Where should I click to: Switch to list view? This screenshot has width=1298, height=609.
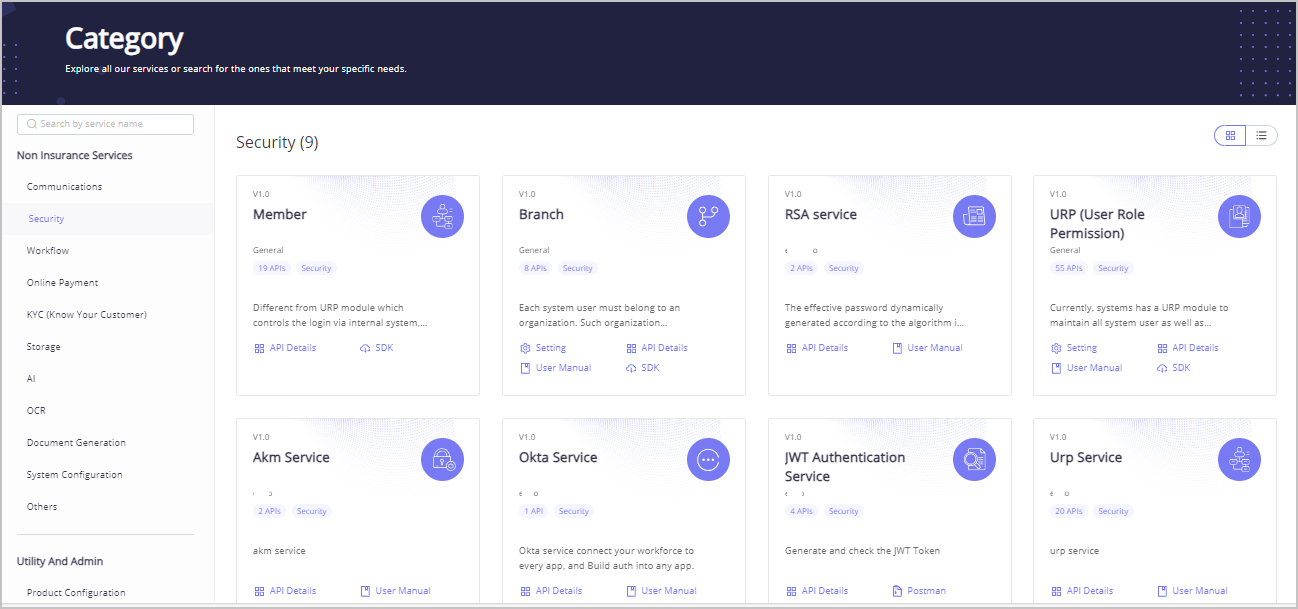(1262, 135)
